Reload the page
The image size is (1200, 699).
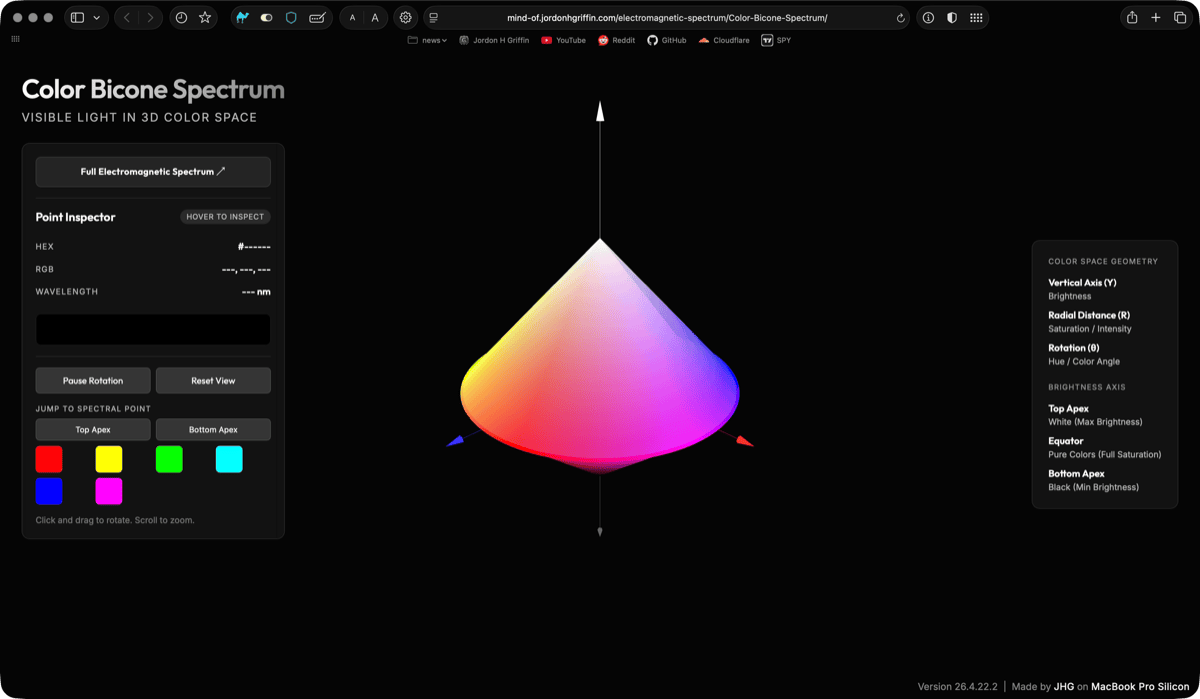coord(900,18)
